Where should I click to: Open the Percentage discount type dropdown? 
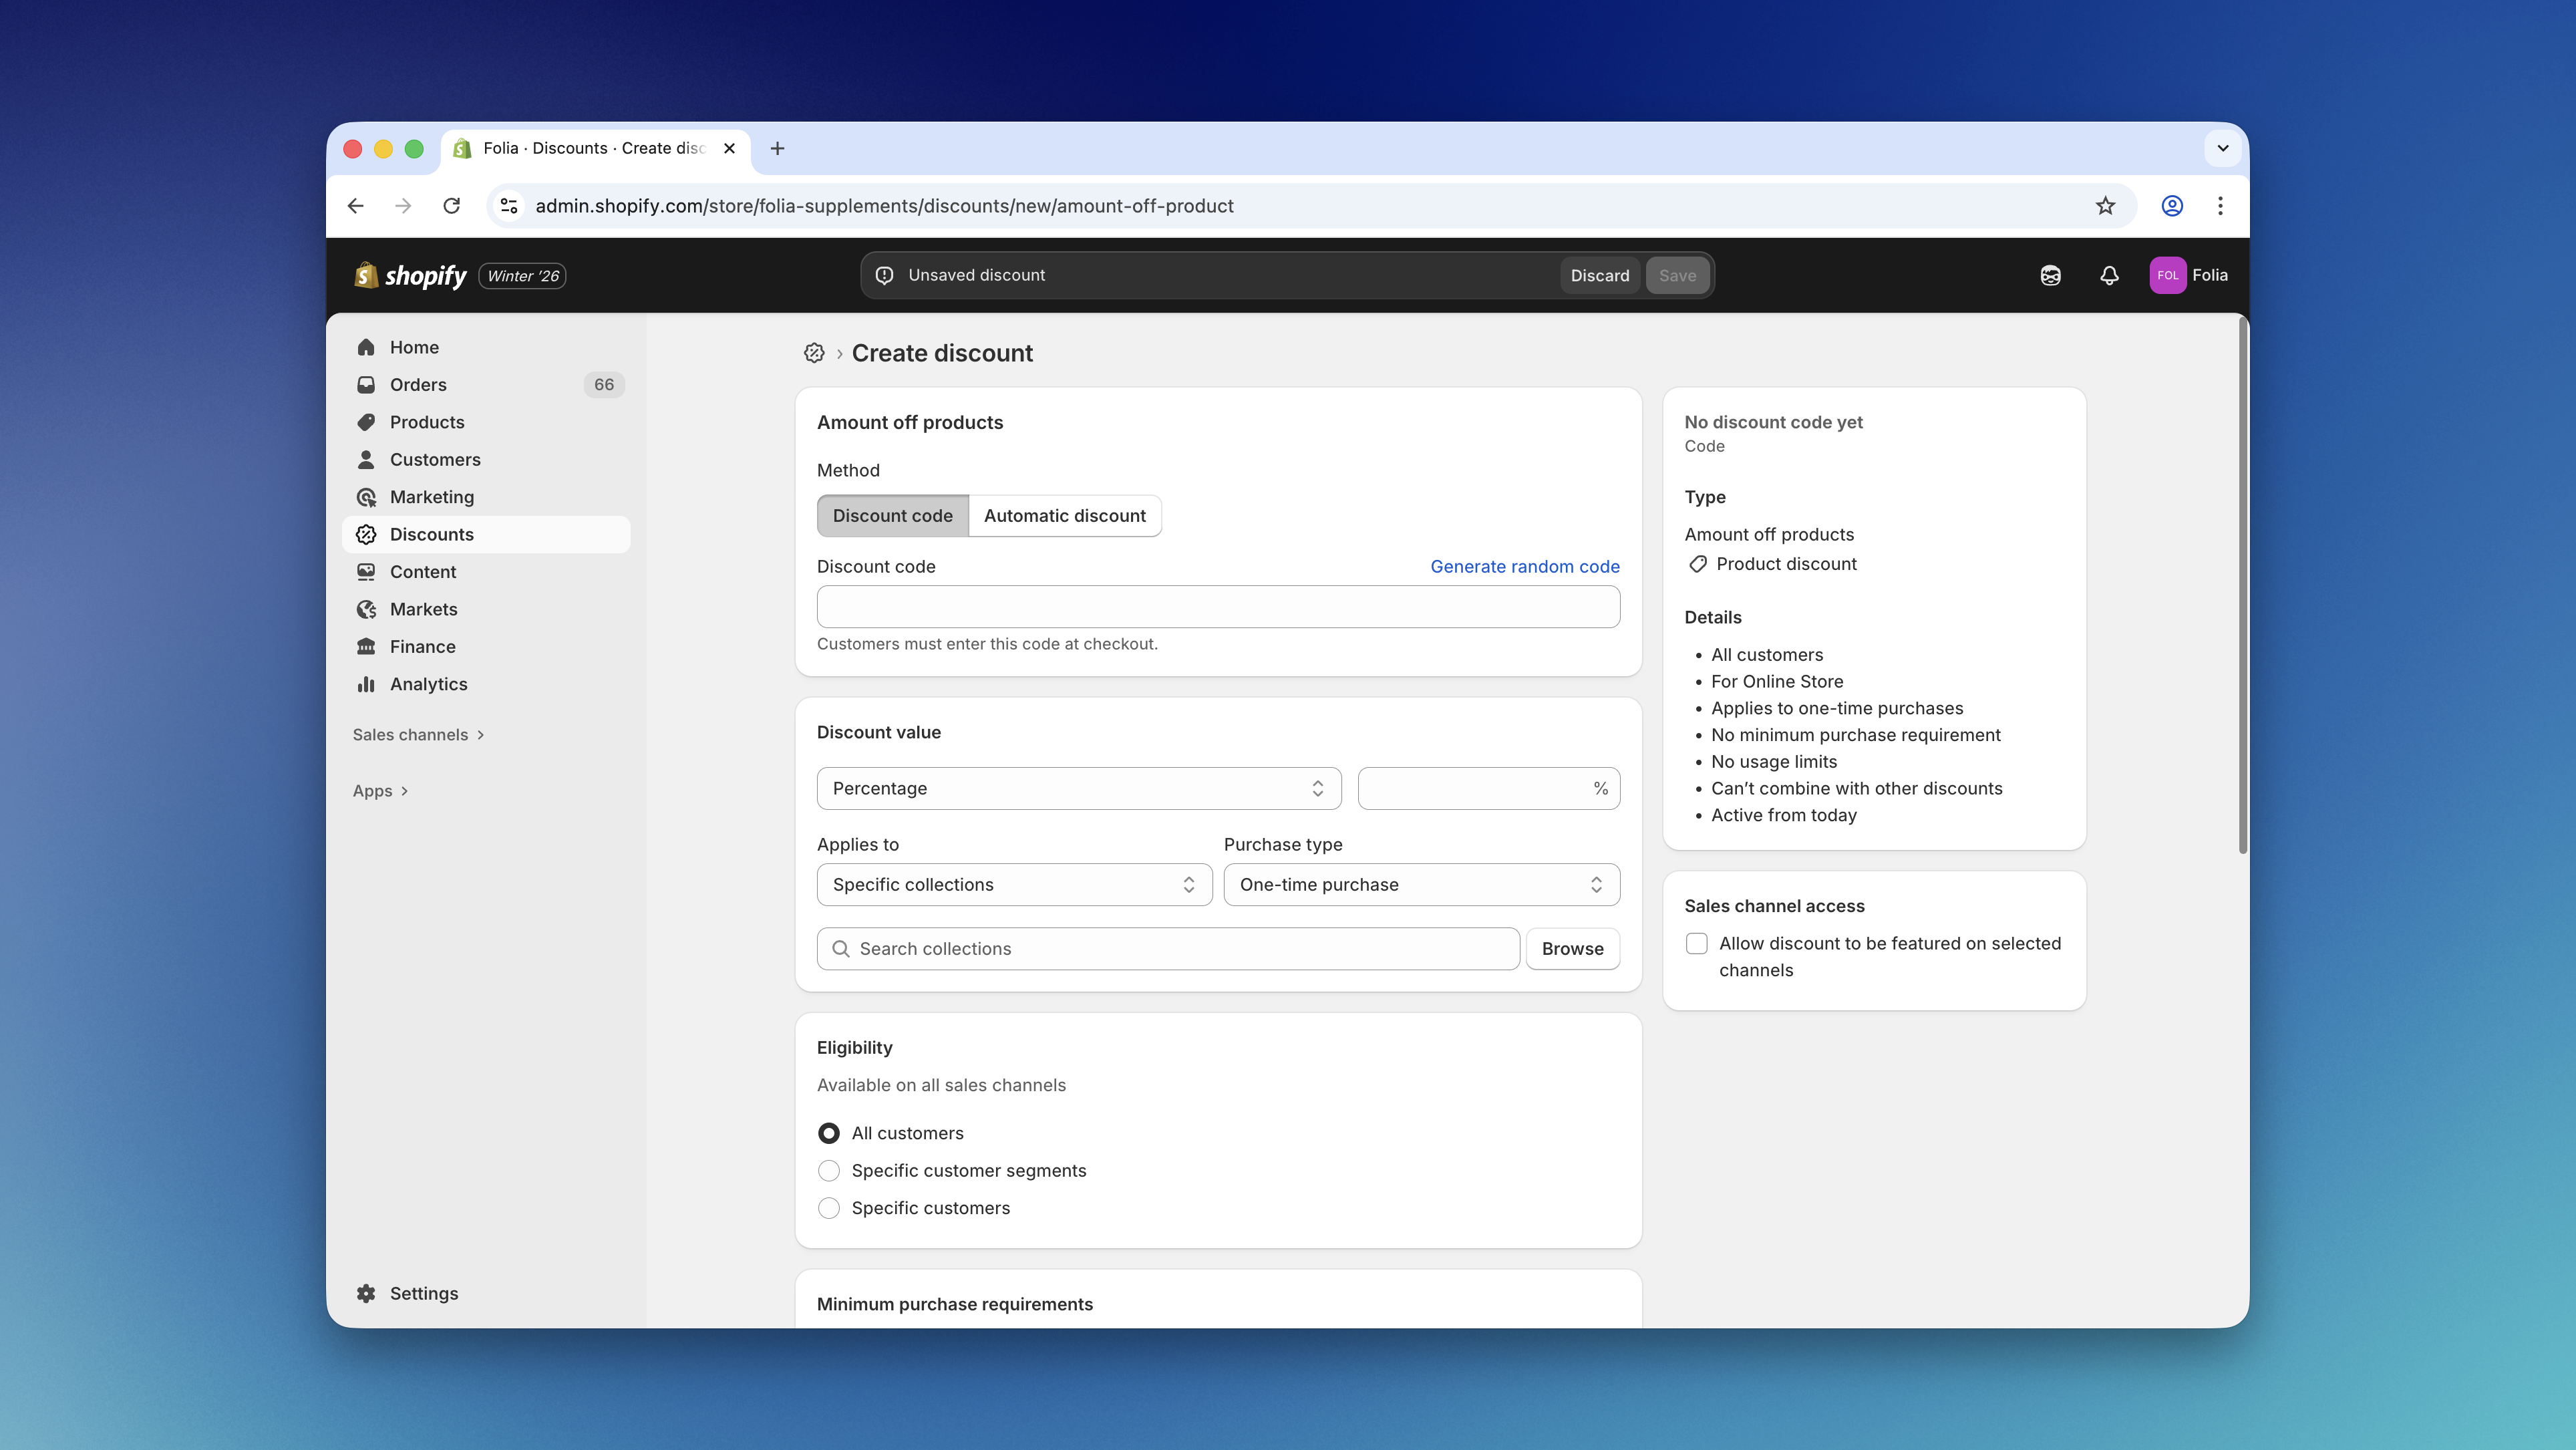(1078, 789)
